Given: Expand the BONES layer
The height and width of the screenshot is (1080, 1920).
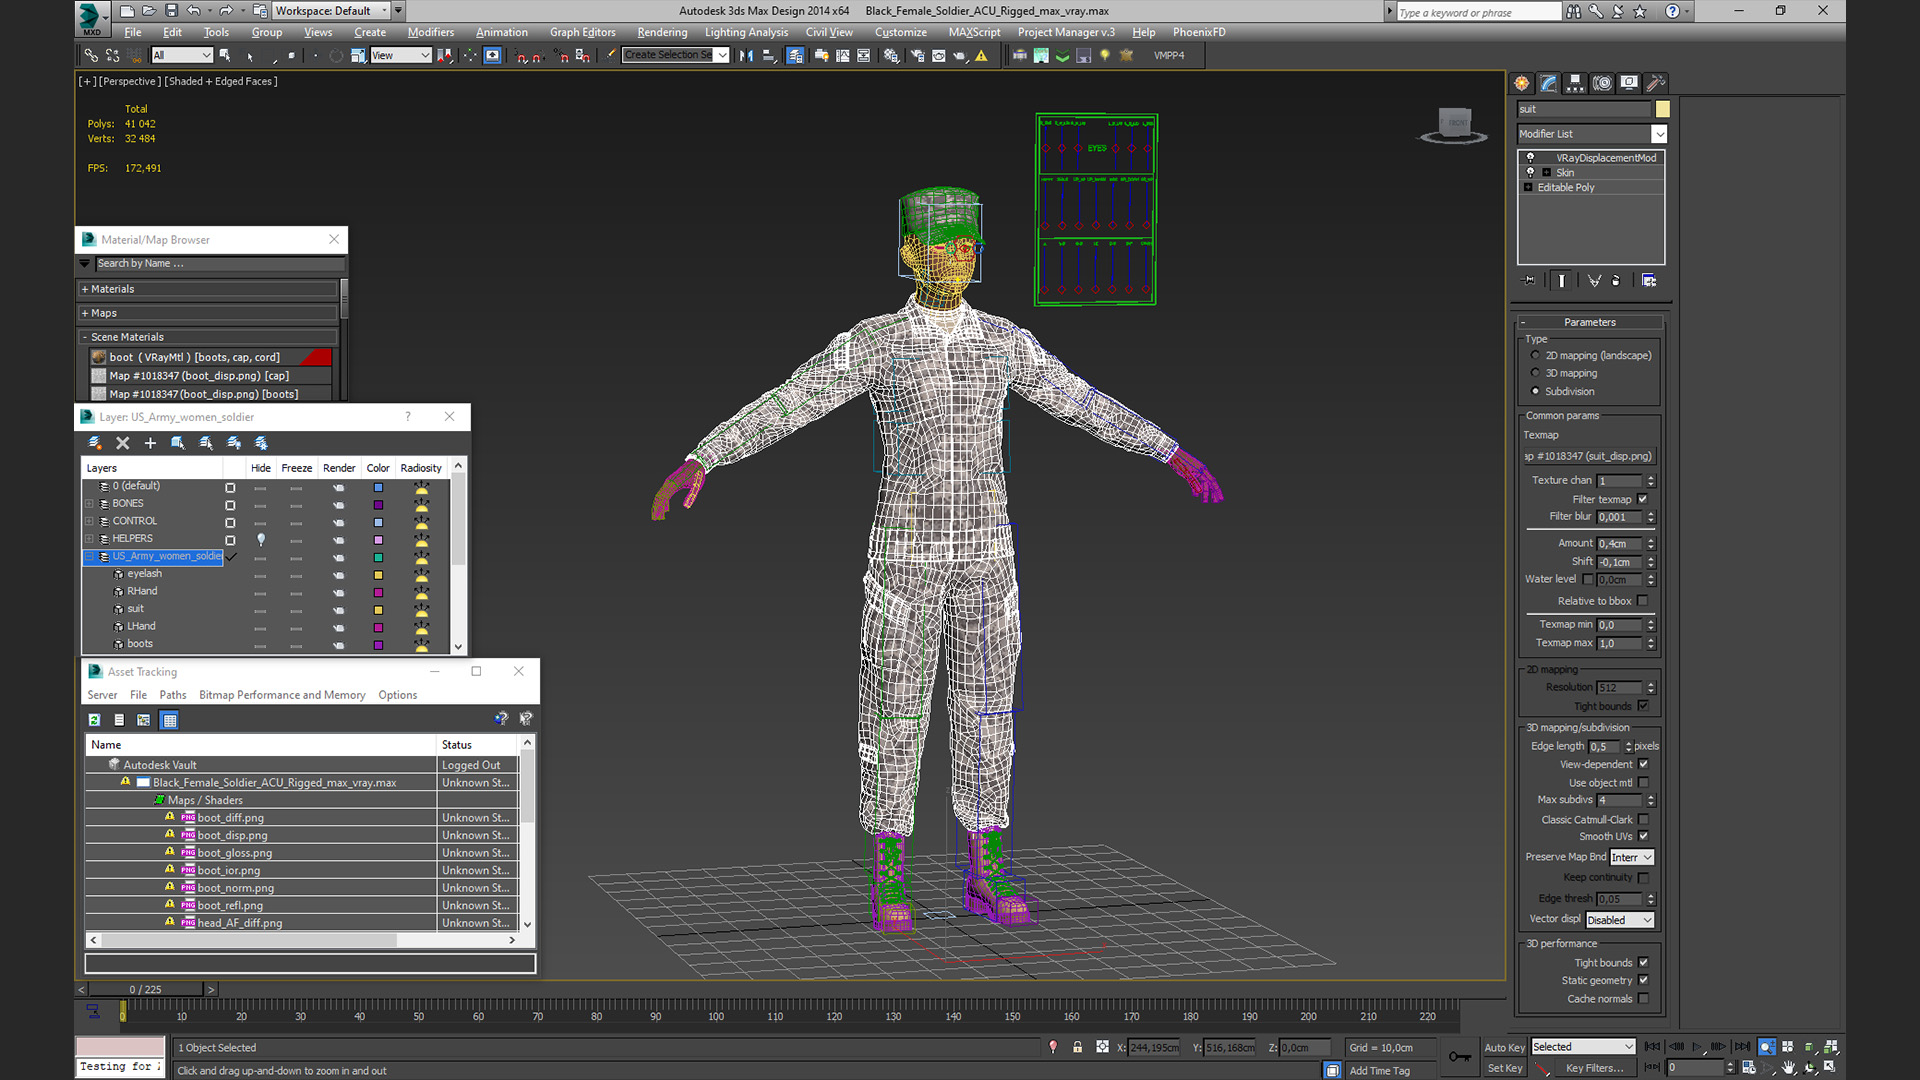Looking at the screenshot, I should click(89, 504).
